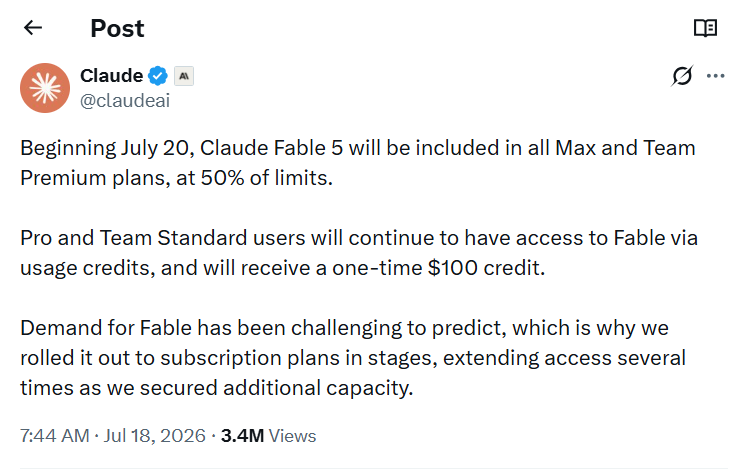Click the Pro and Team Standard paragraph

tap(359, 253)
